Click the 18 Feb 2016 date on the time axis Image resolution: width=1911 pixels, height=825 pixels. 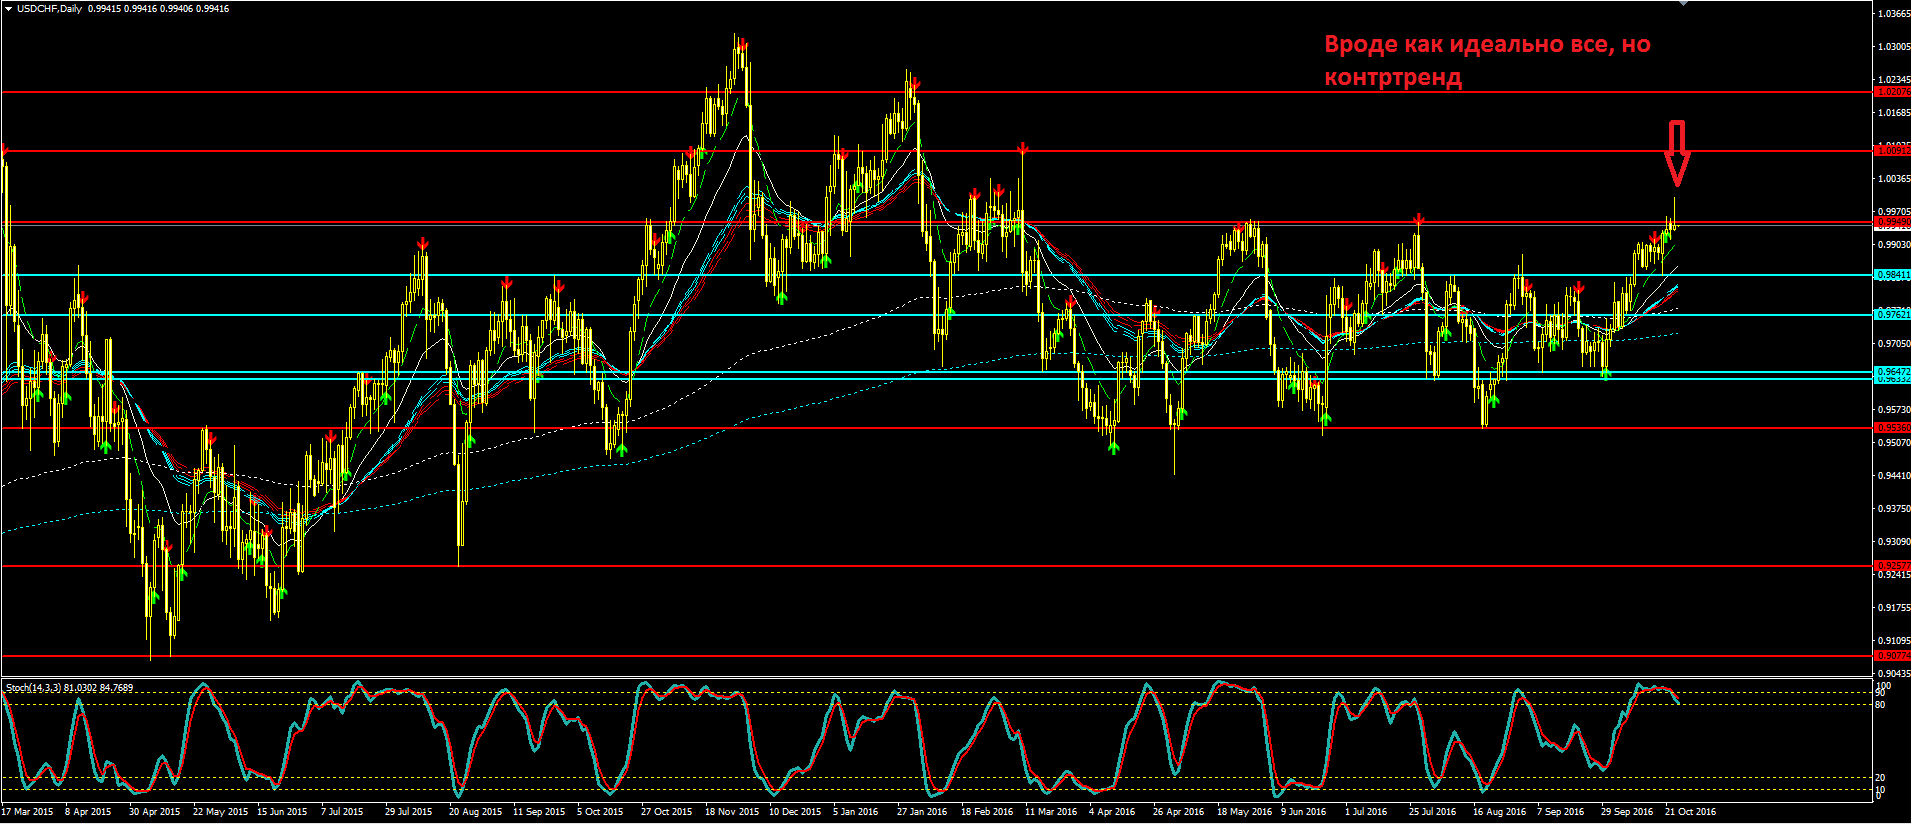click(987, 812)
